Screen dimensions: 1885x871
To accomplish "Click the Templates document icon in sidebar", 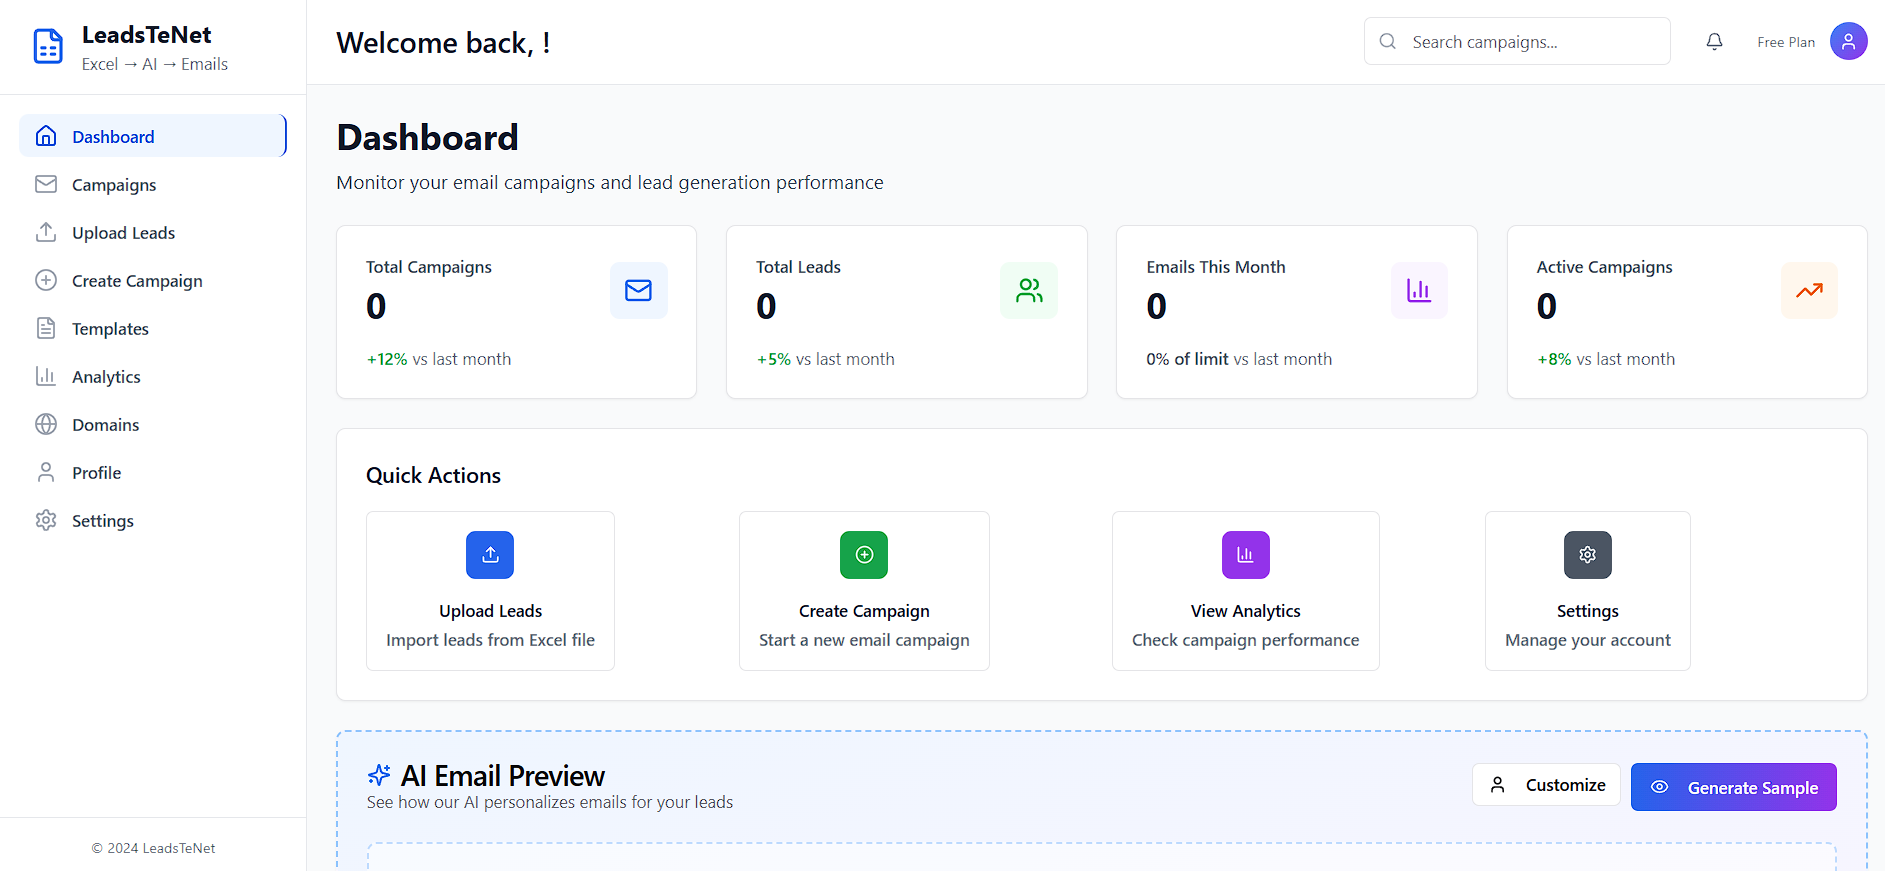I will 46,328.
